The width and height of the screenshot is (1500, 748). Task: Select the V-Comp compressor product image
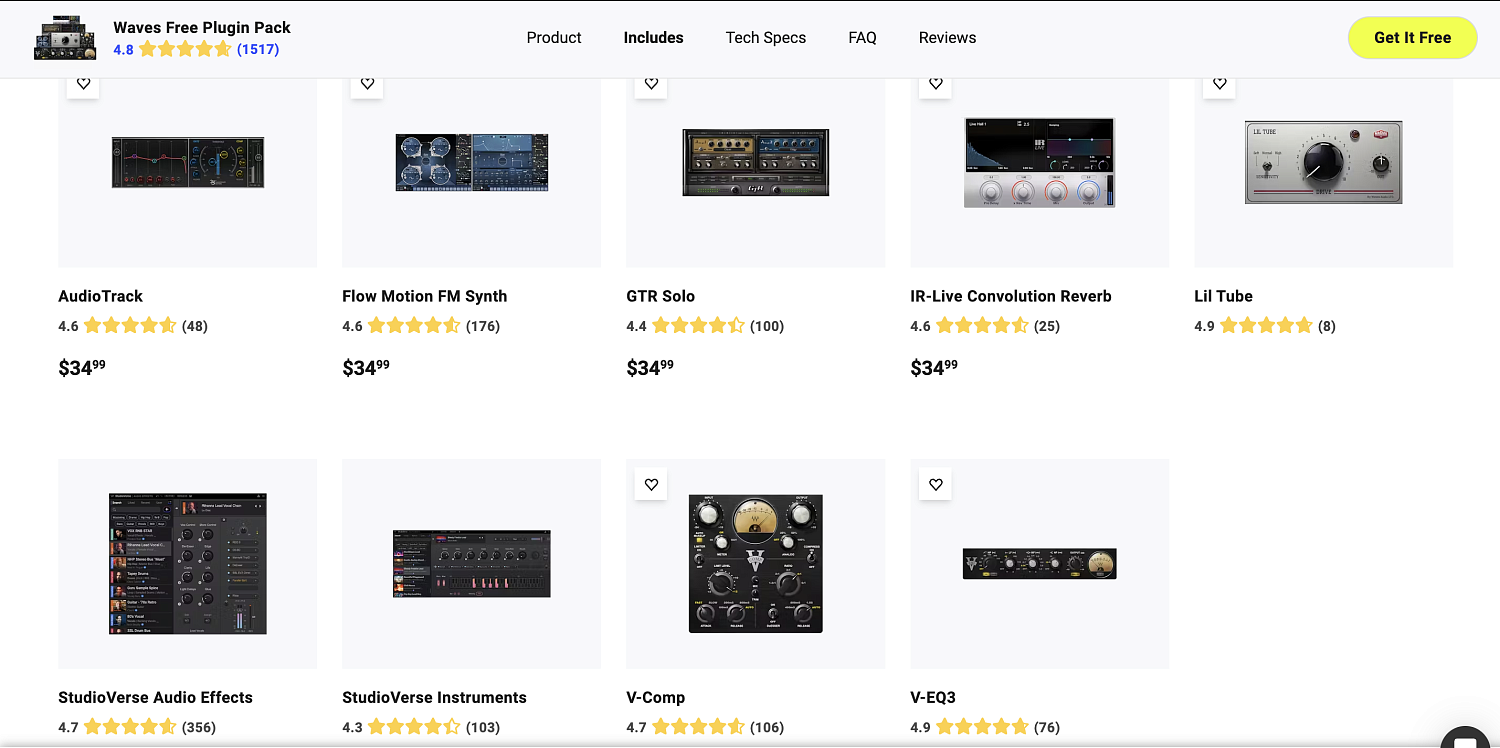click(x=755, y=563)
